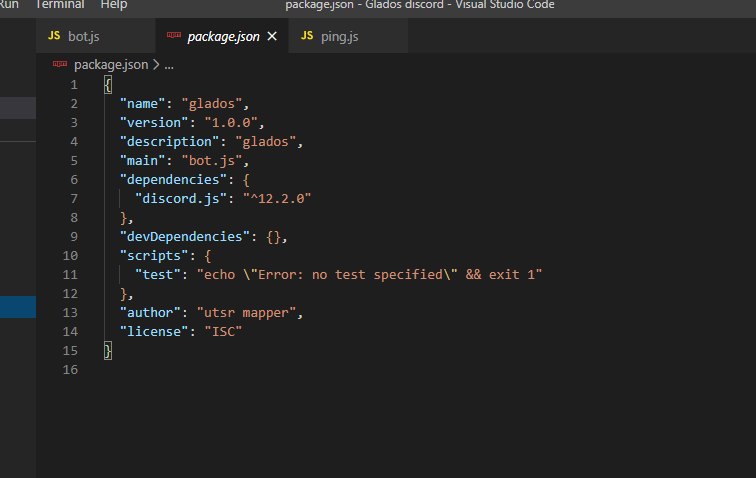The width and height of the screenshot is (756, 478).
Task: Switch to the ping.js tab
Action: [x=348, y=36]
